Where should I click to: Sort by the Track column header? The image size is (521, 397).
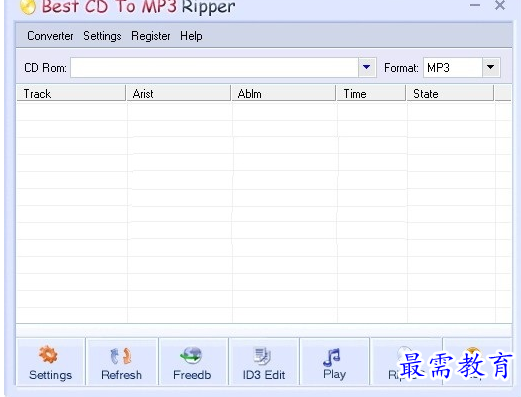pyautogui.click(x=71, y=93)
